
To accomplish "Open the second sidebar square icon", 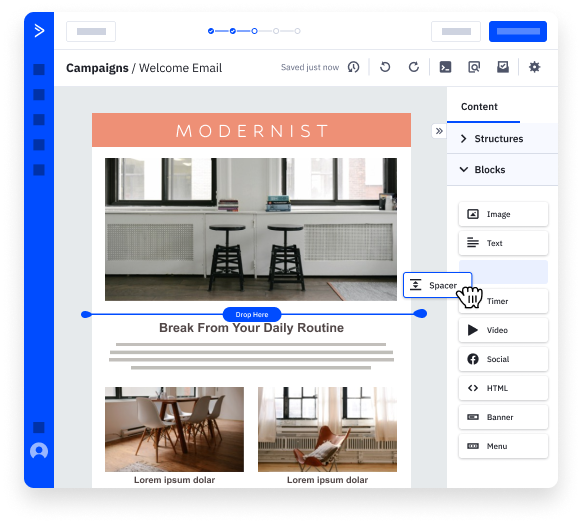I will click(x=39, y=95).
